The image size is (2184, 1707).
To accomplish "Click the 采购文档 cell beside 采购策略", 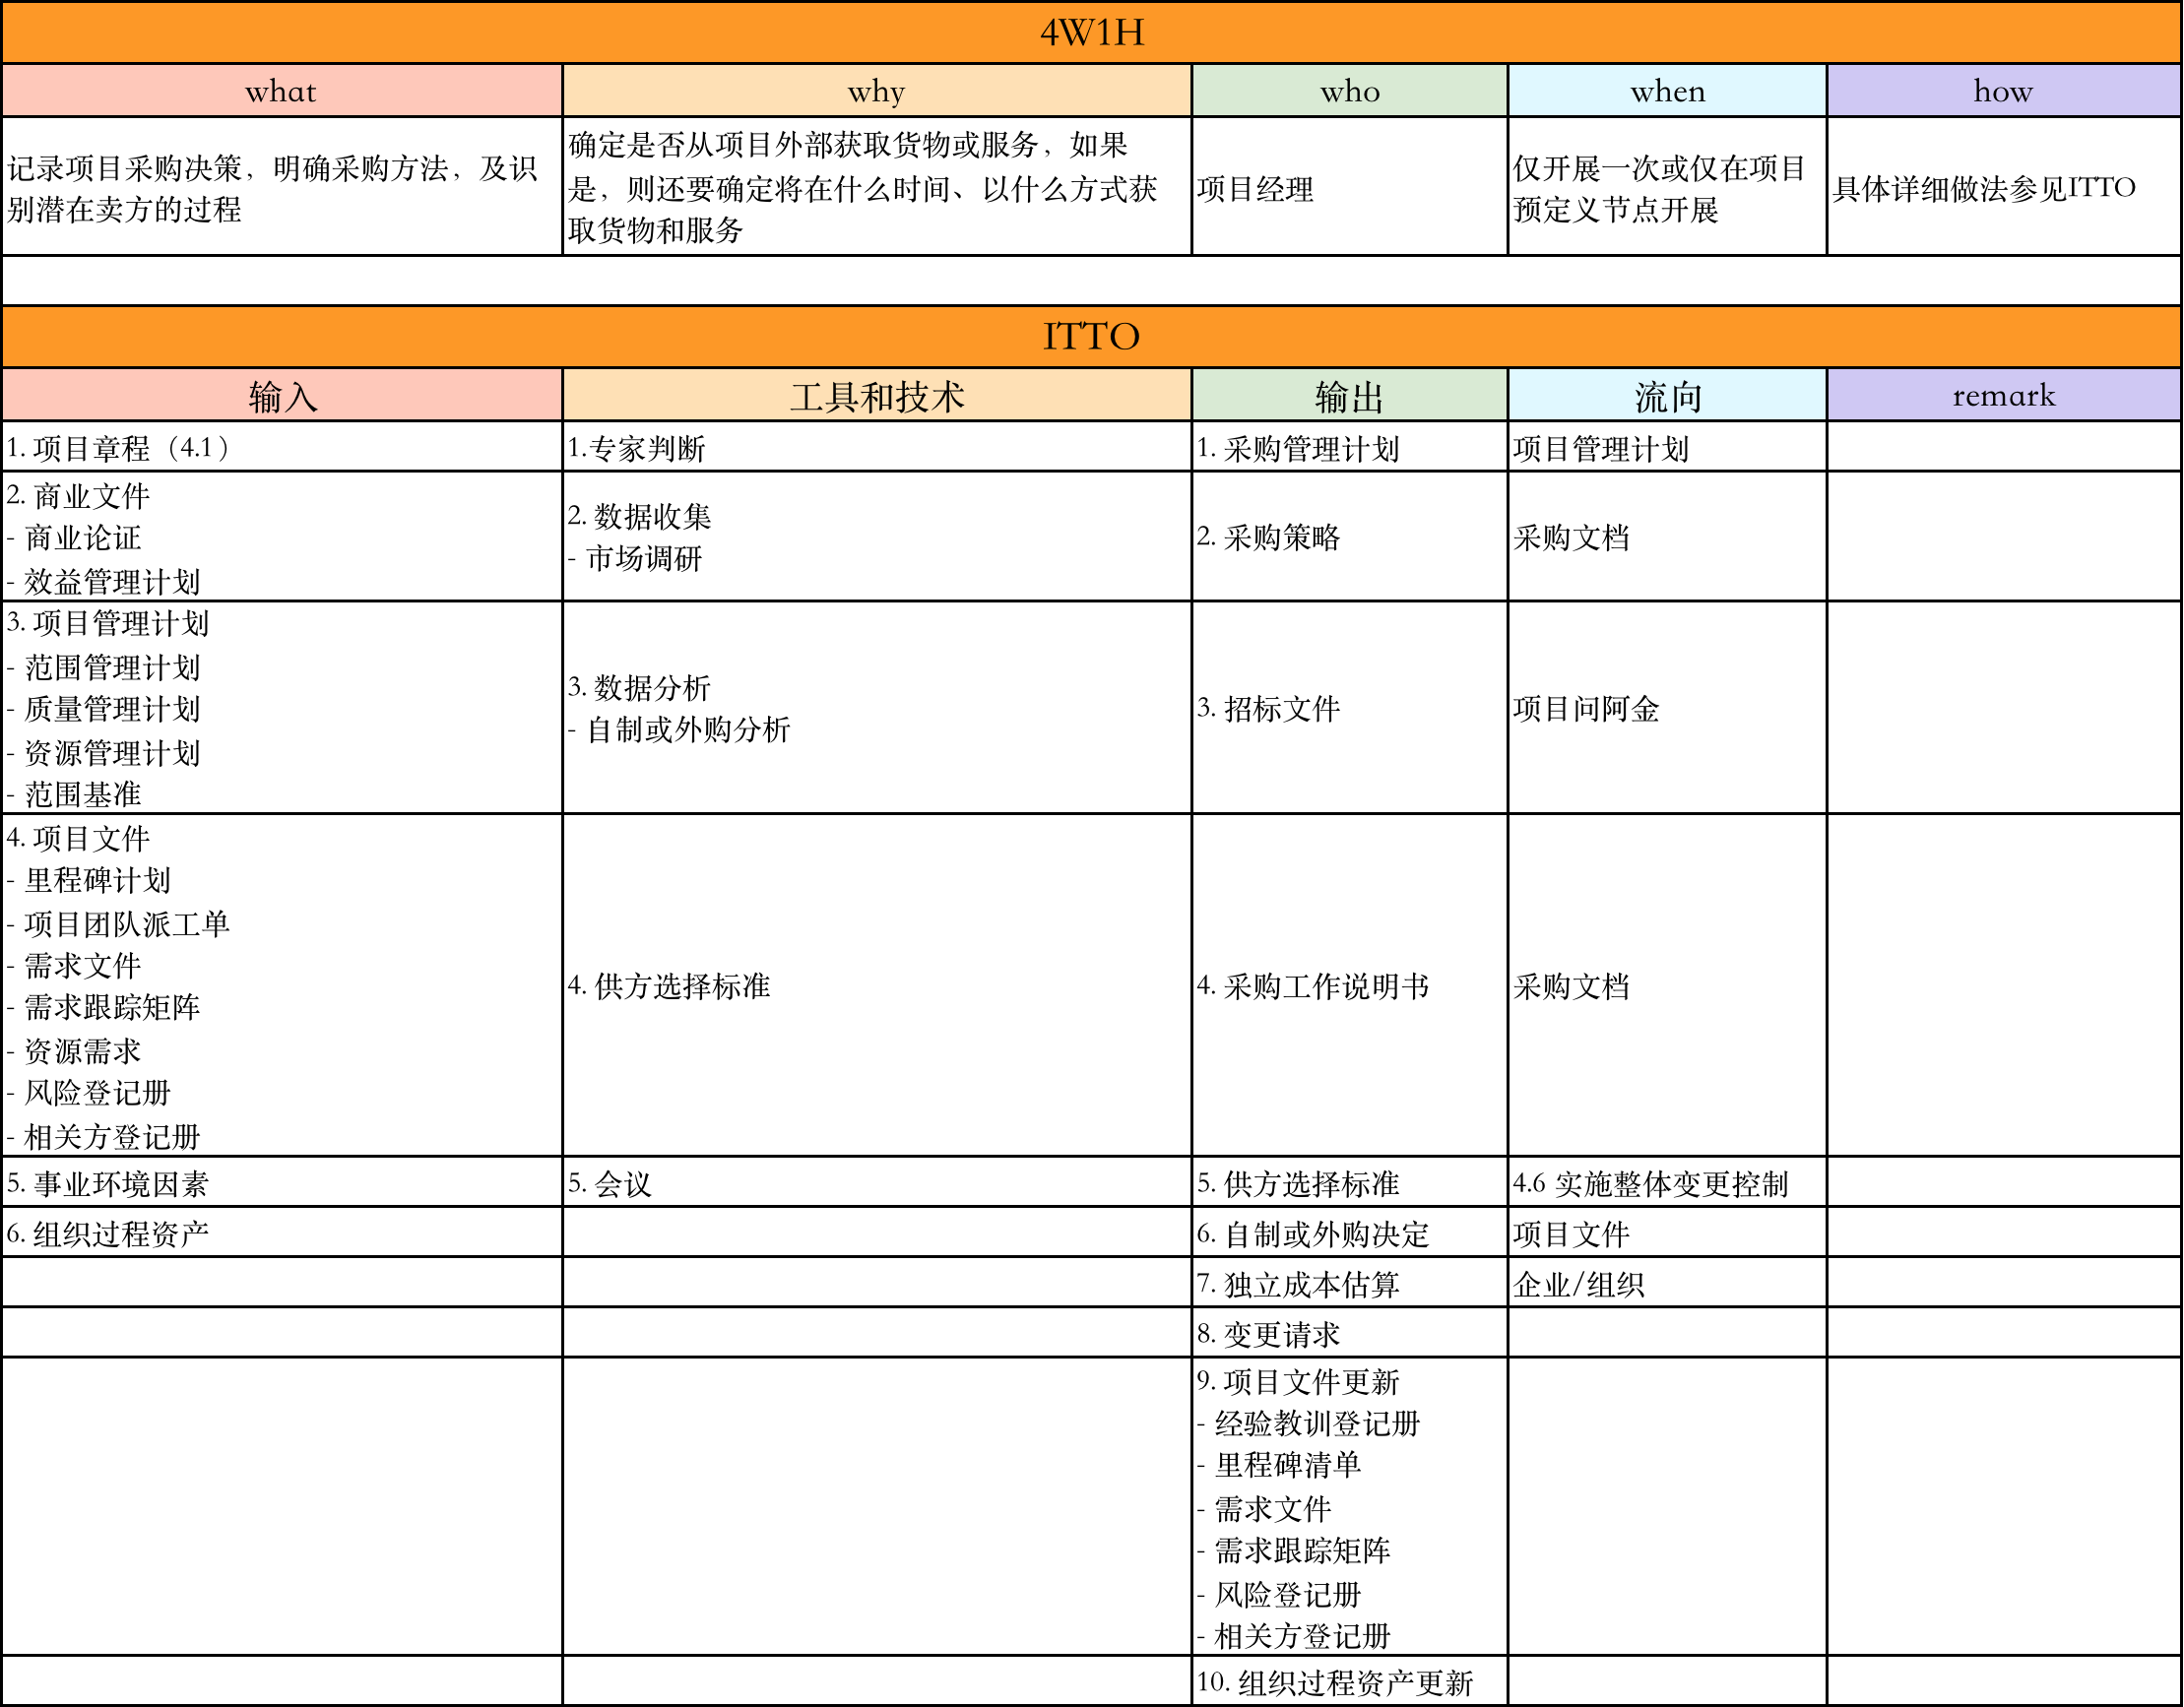I will (x=1668, y=537).
